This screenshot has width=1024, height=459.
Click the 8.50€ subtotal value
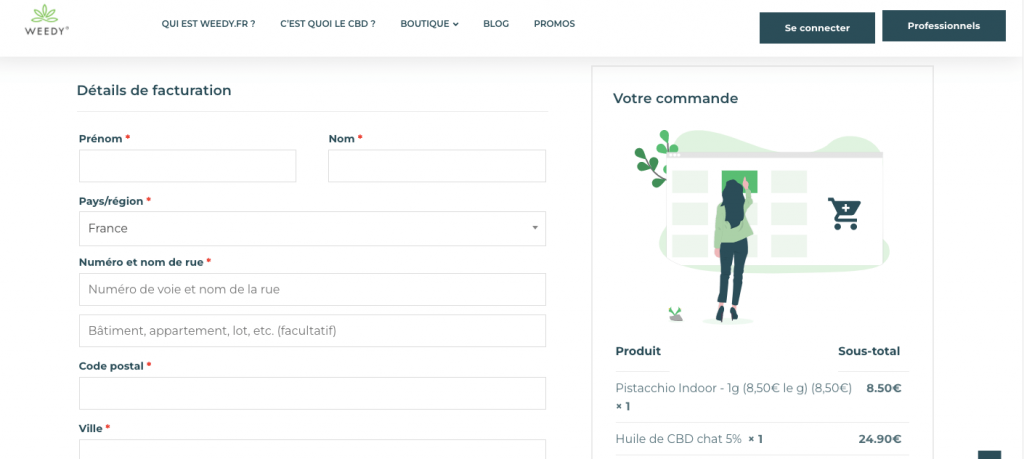click(x=884, y=388)
